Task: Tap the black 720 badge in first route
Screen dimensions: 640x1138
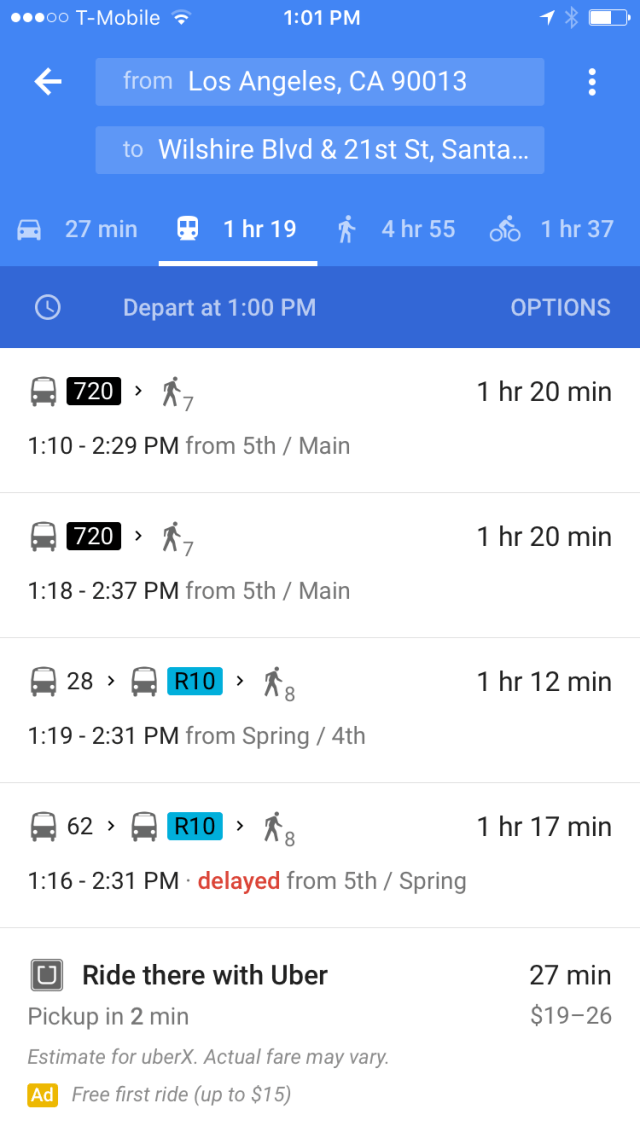Action: click(94, 391)
